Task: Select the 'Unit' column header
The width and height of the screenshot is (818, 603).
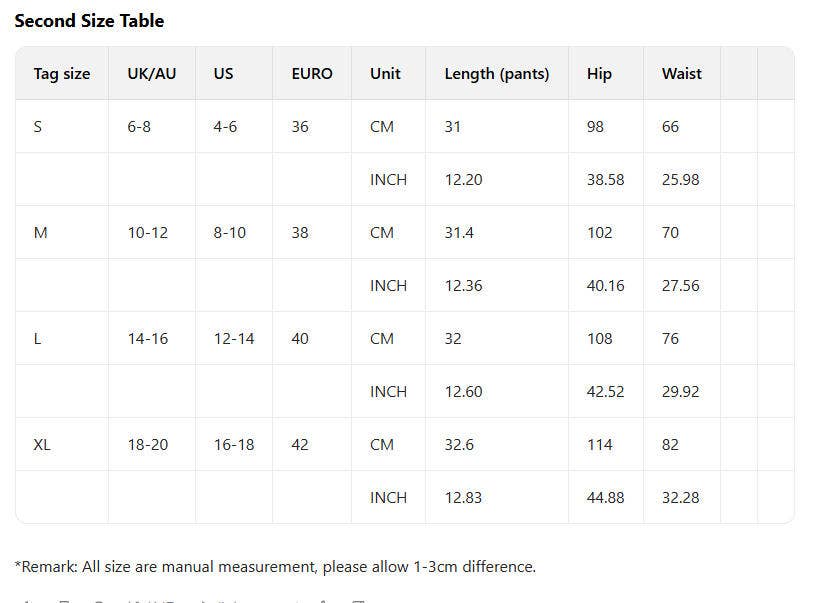Action: [385, 74]
